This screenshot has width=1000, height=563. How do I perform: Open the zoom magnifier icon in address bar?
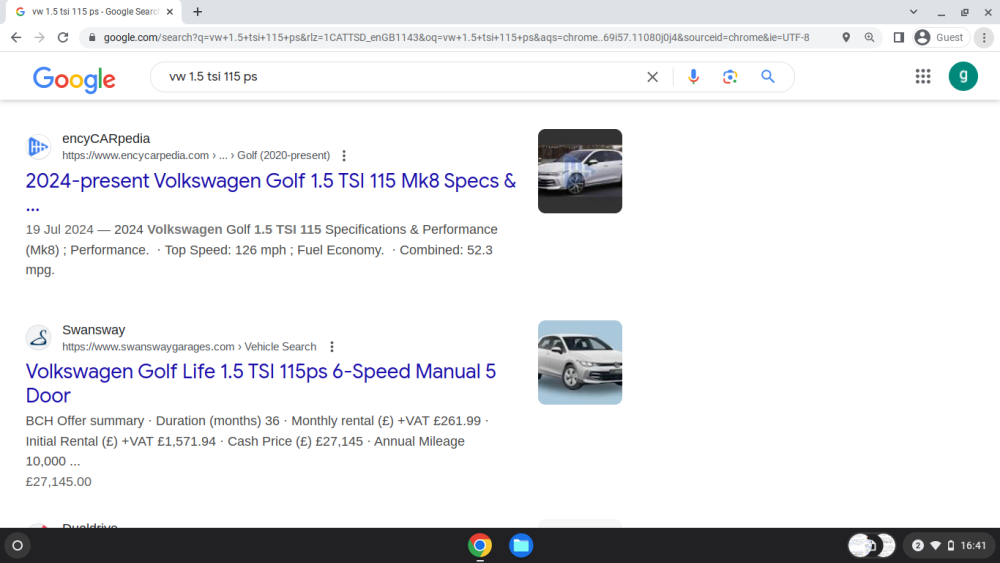click(x=869, y=38)
